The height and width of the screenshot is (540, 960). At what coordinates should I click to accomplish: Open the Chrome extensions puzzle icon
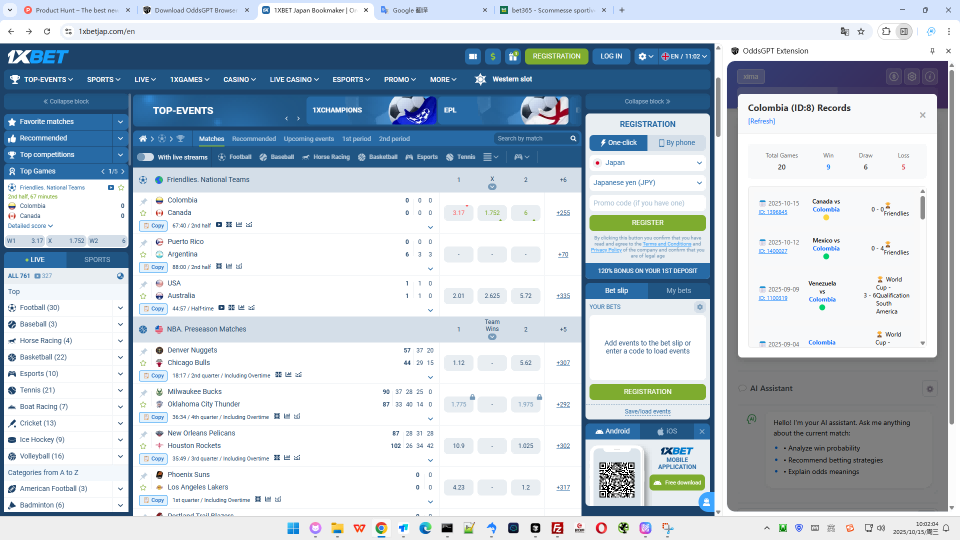pos(886,31)
